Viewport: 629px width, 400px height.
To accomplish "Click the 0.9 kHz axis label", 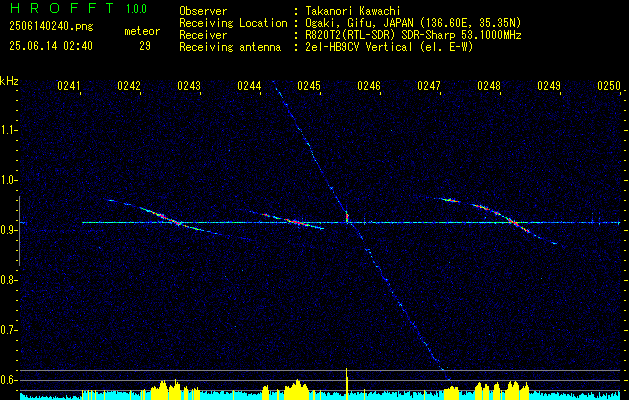I will [x=8, y=230].
